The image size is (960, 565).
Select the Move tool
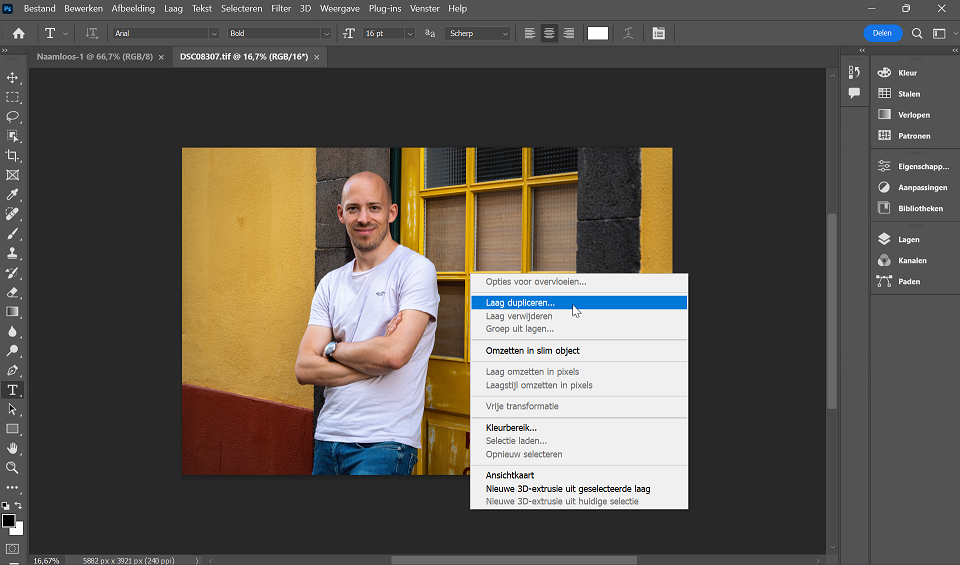click(x=13, y=78)
